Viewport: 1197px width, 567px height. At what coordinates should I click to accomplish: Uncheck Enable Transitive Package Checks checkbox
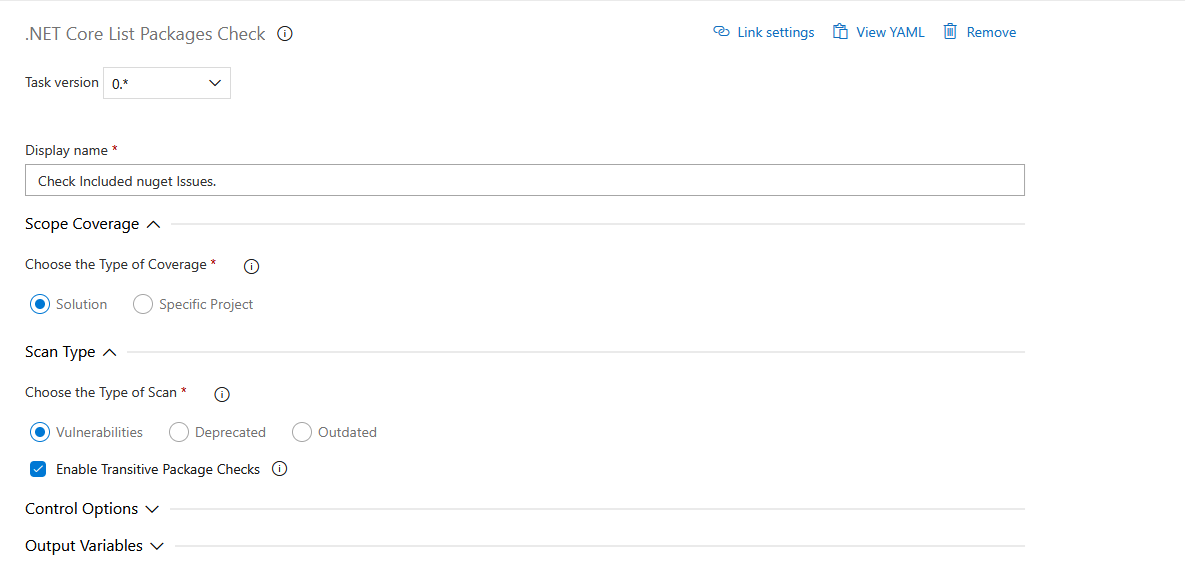click(x=38, y=469)
